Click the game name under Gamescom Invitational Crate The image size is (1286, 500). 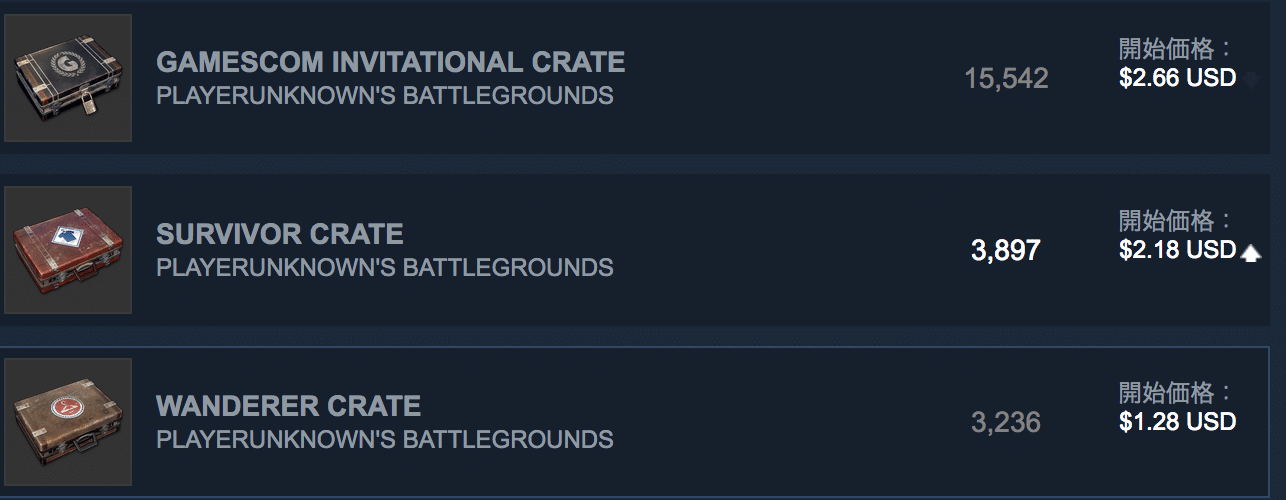coord(385,96)
